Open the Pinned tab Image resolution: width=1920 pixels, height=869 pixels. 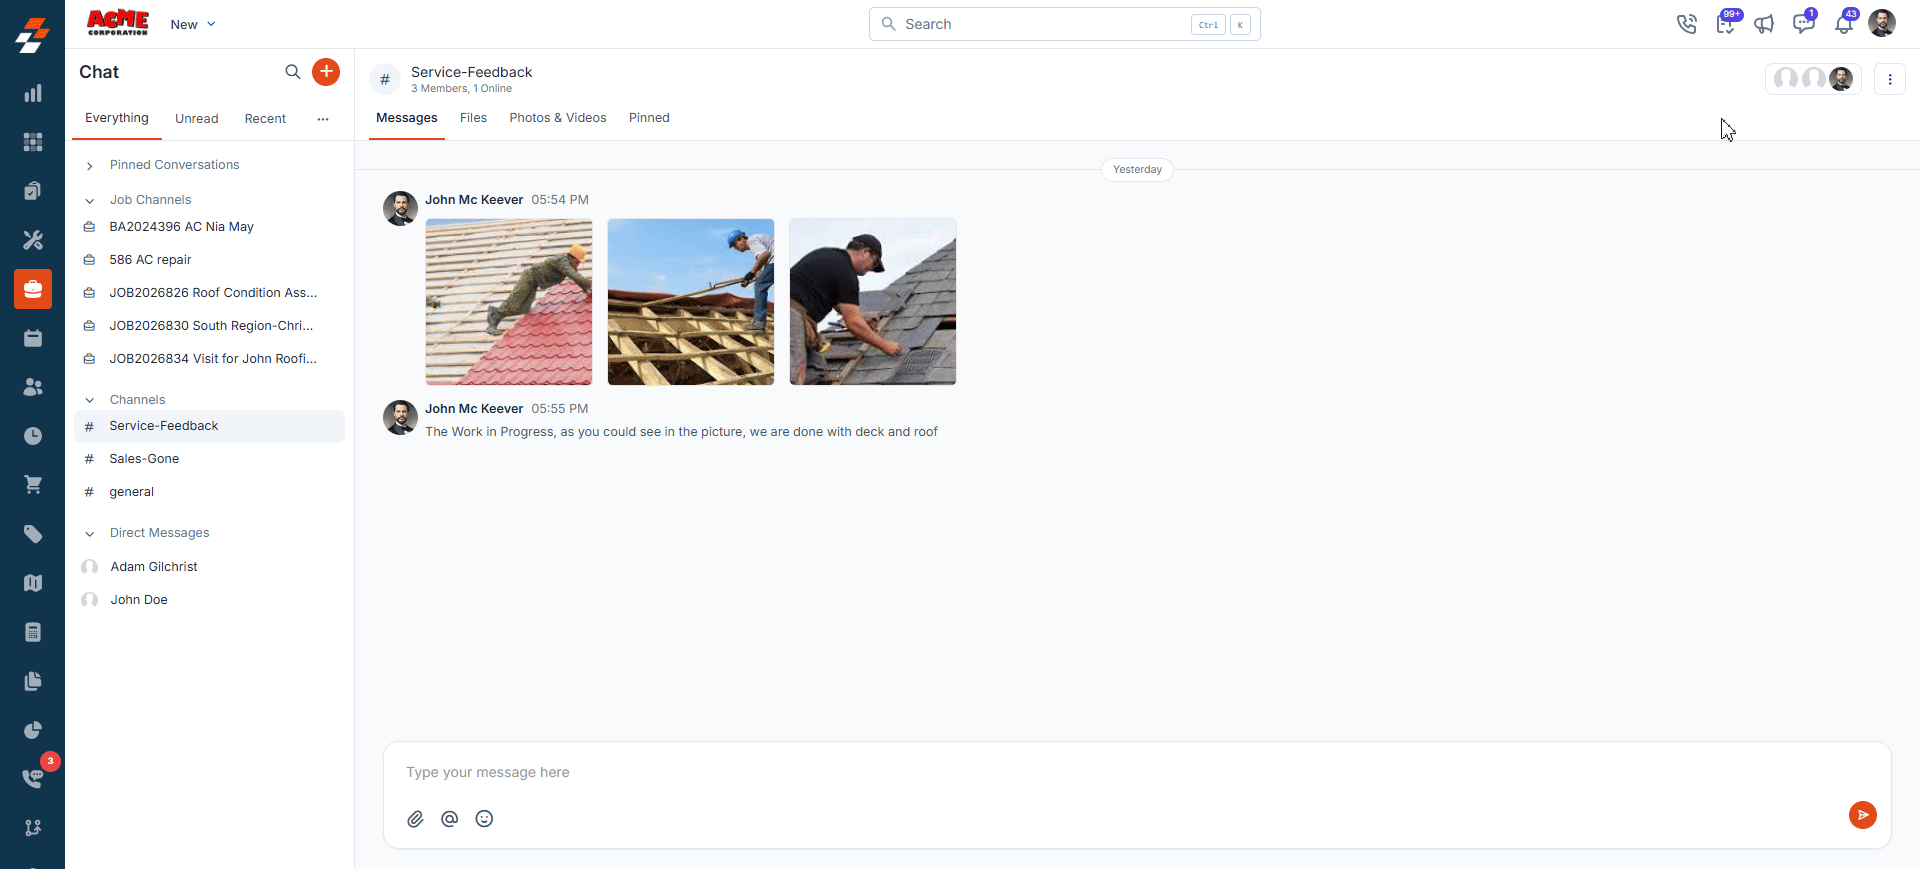coord(649,118)
